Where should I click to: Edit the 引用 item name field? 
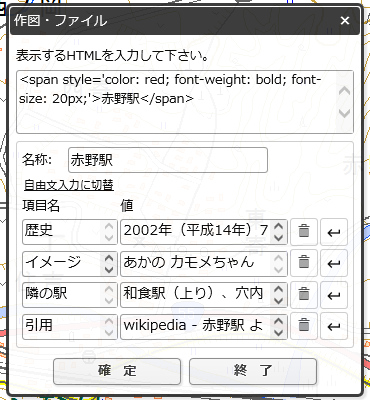coord(70,326)
